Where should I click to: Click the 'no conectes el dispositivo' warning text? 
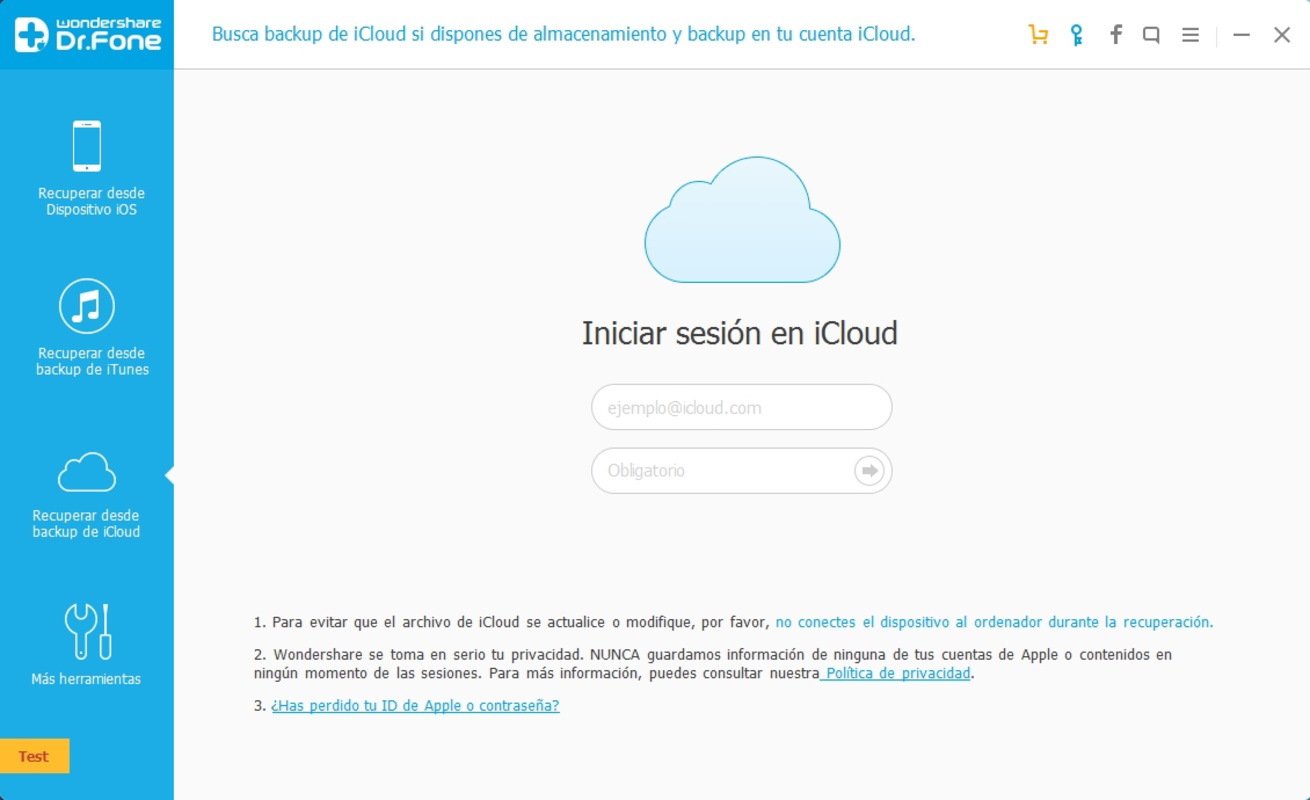point(994,622)
